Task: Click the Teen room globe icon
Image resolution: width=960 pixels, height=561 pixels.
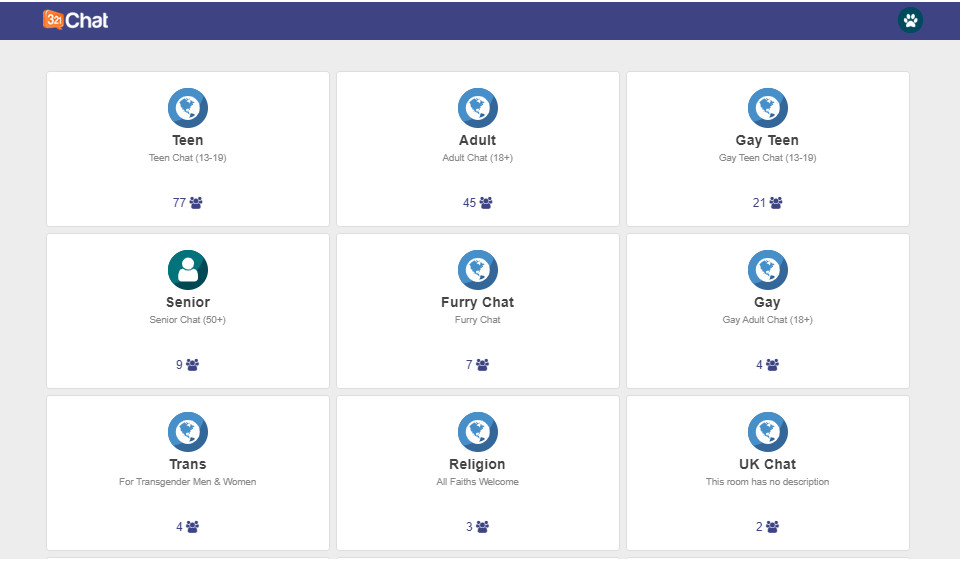Action: (x=188, y=108)
